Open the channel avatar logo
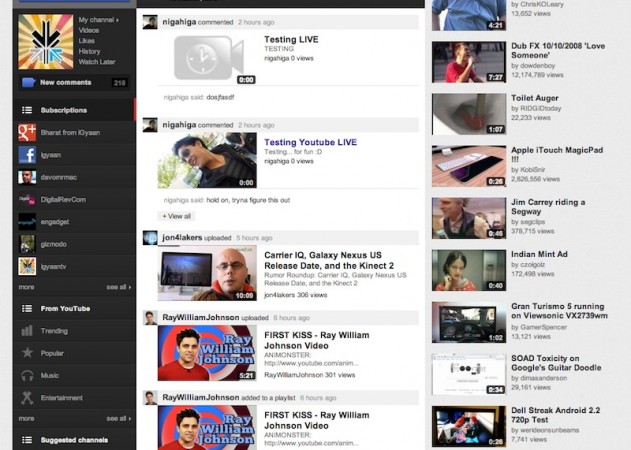The height and width of the screenshot is (450, 631). pyautogui.click(x=45, y=41)
